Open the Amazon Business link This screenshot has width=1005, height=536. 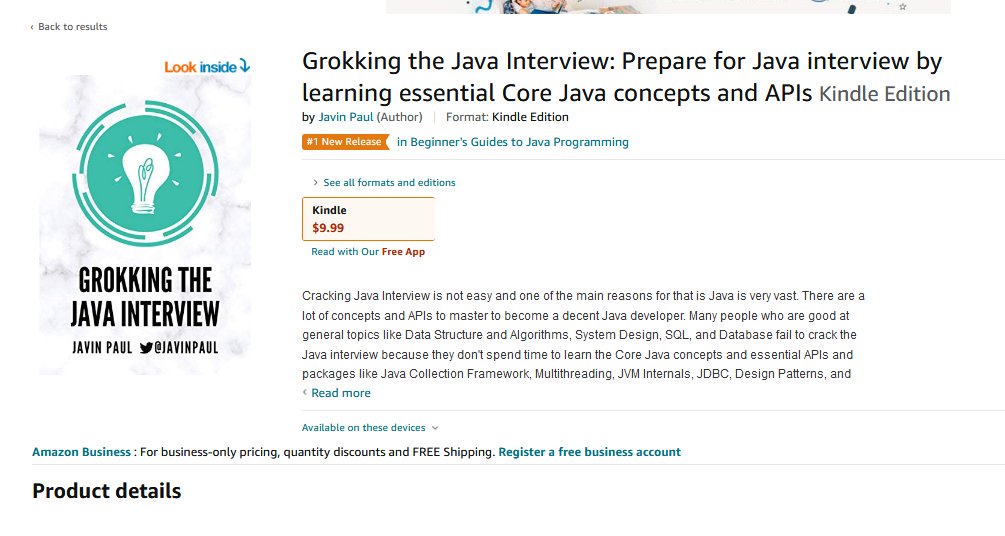81,452
